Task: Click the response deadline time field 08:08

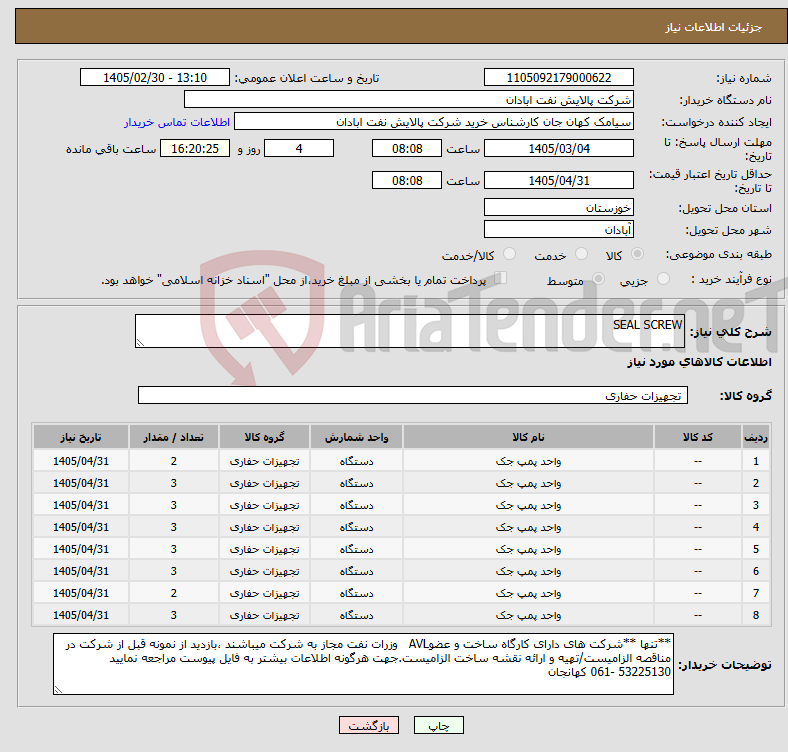Action: 407,148
